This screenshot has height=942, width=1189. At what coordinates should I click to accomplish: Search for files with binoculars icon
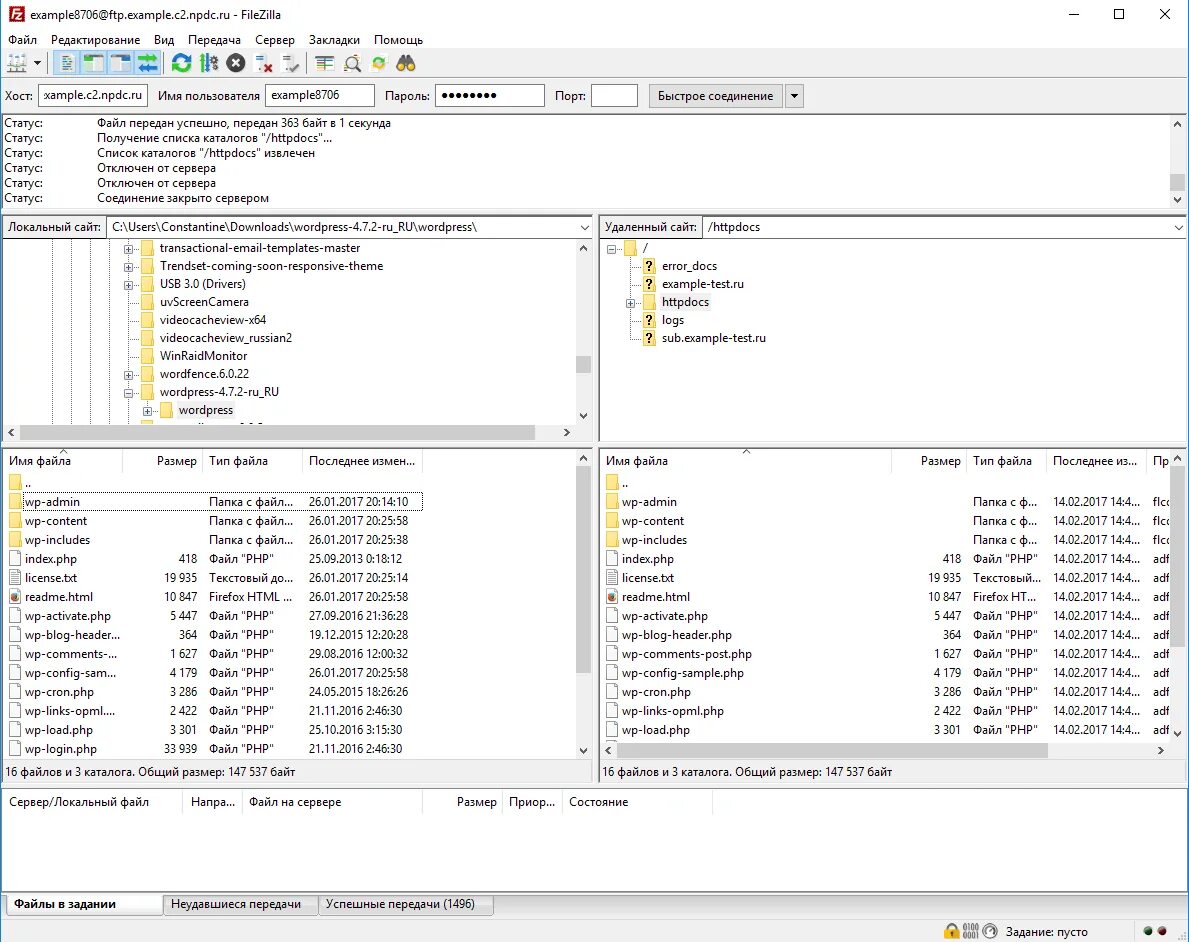pos(406,64)
